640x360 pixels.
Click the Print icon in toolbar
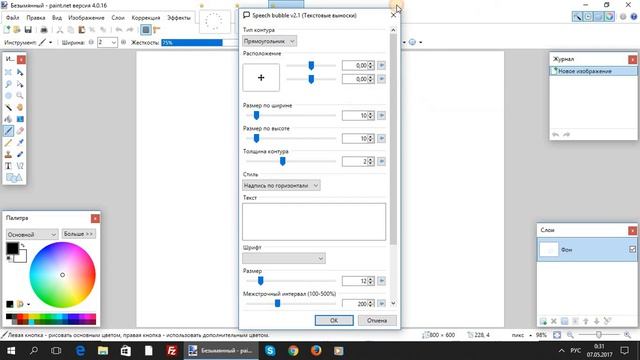[44, 30]
